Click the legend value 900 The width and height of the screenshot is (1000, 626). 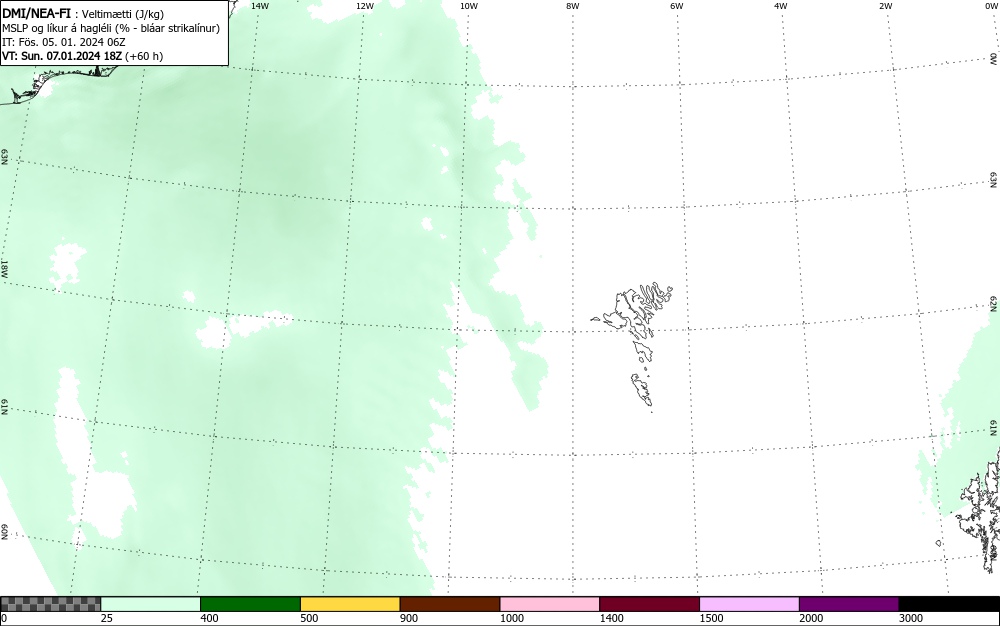[409, 618]
